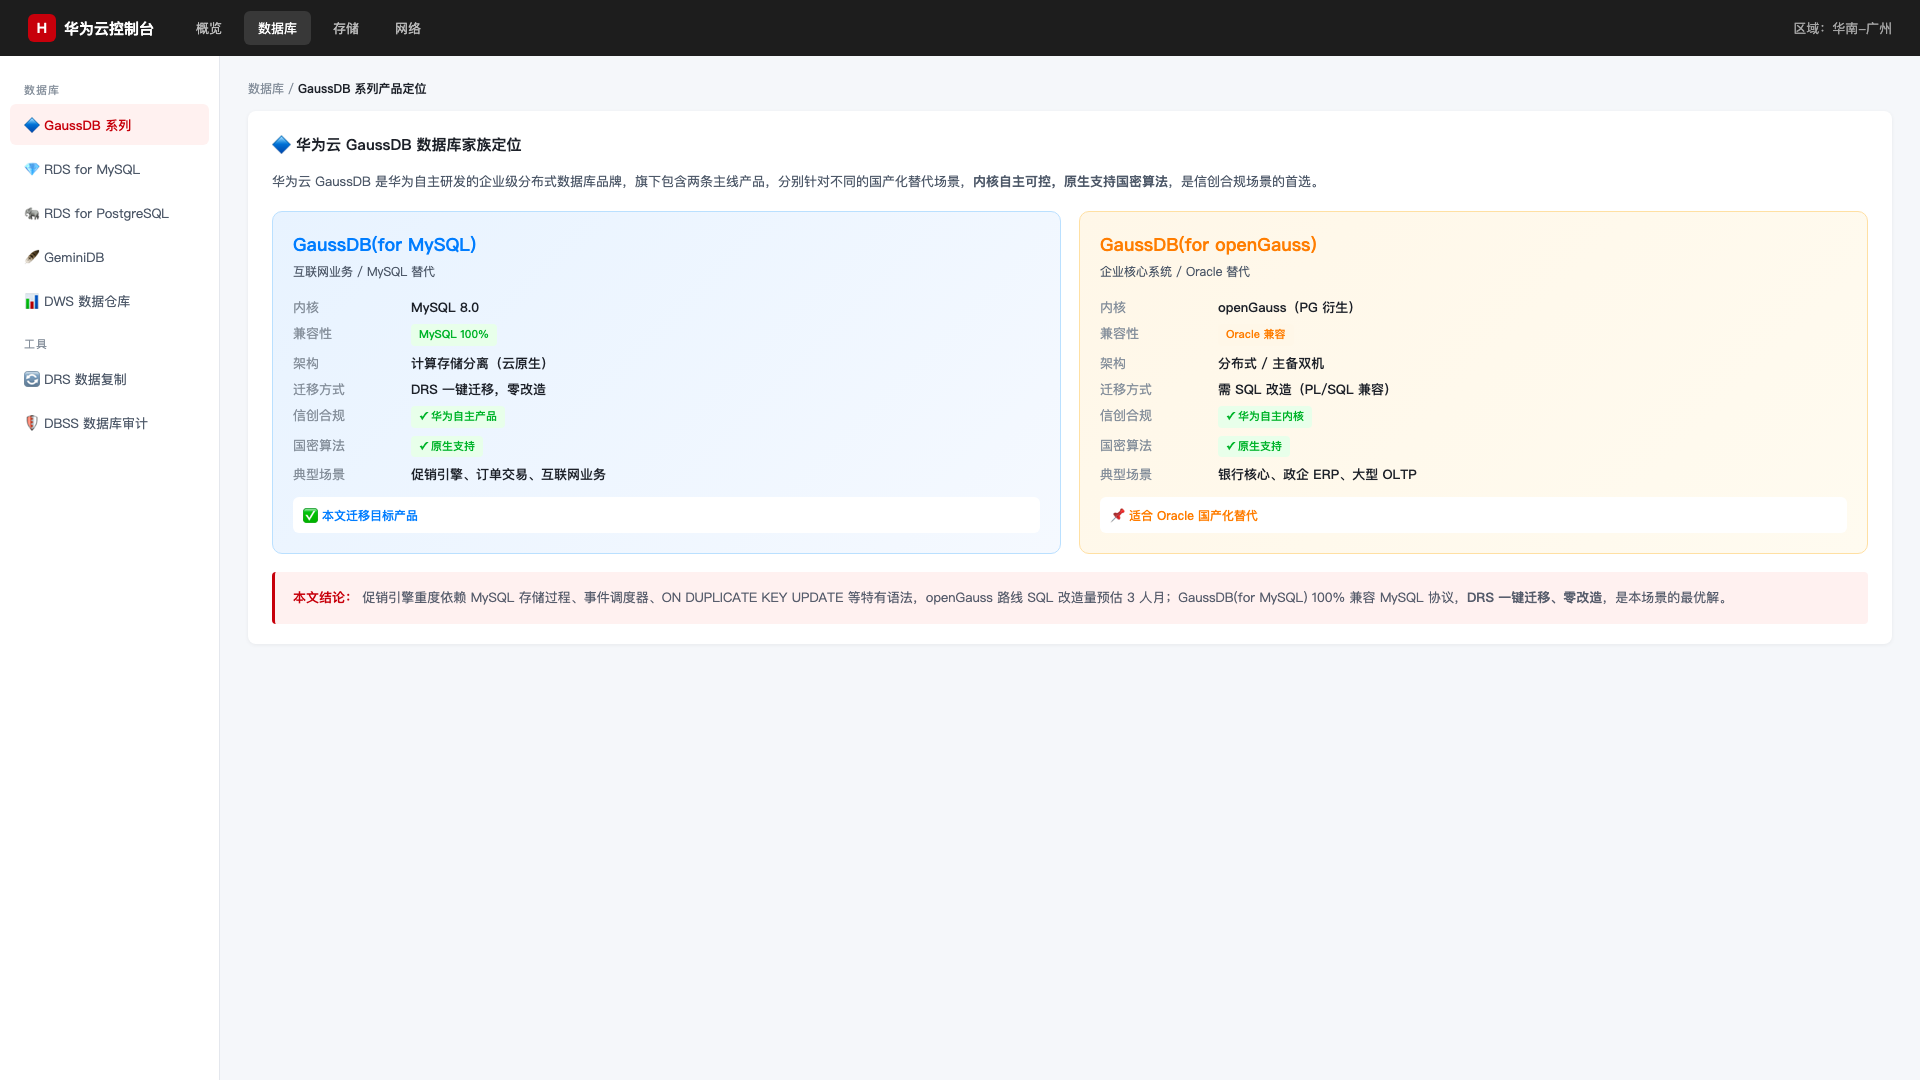Click the MySQL 8.0 kernel value
The width and height of the screenshot is (1920, 1080).
pos(445,308)
